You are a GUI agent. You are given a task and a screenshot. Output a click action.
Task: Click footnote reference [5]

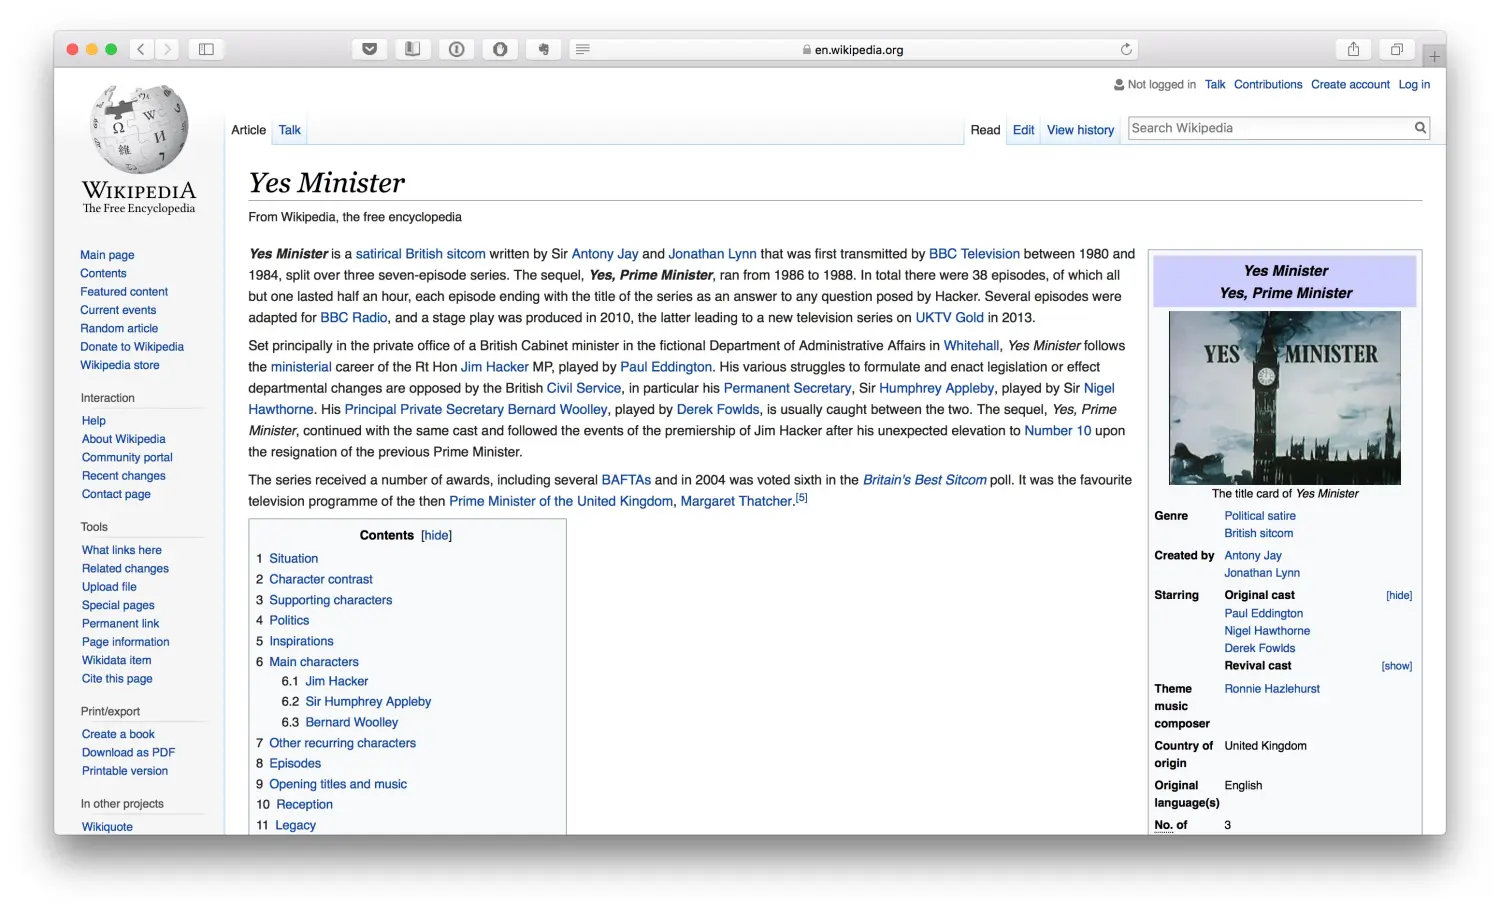pos(801,498)
